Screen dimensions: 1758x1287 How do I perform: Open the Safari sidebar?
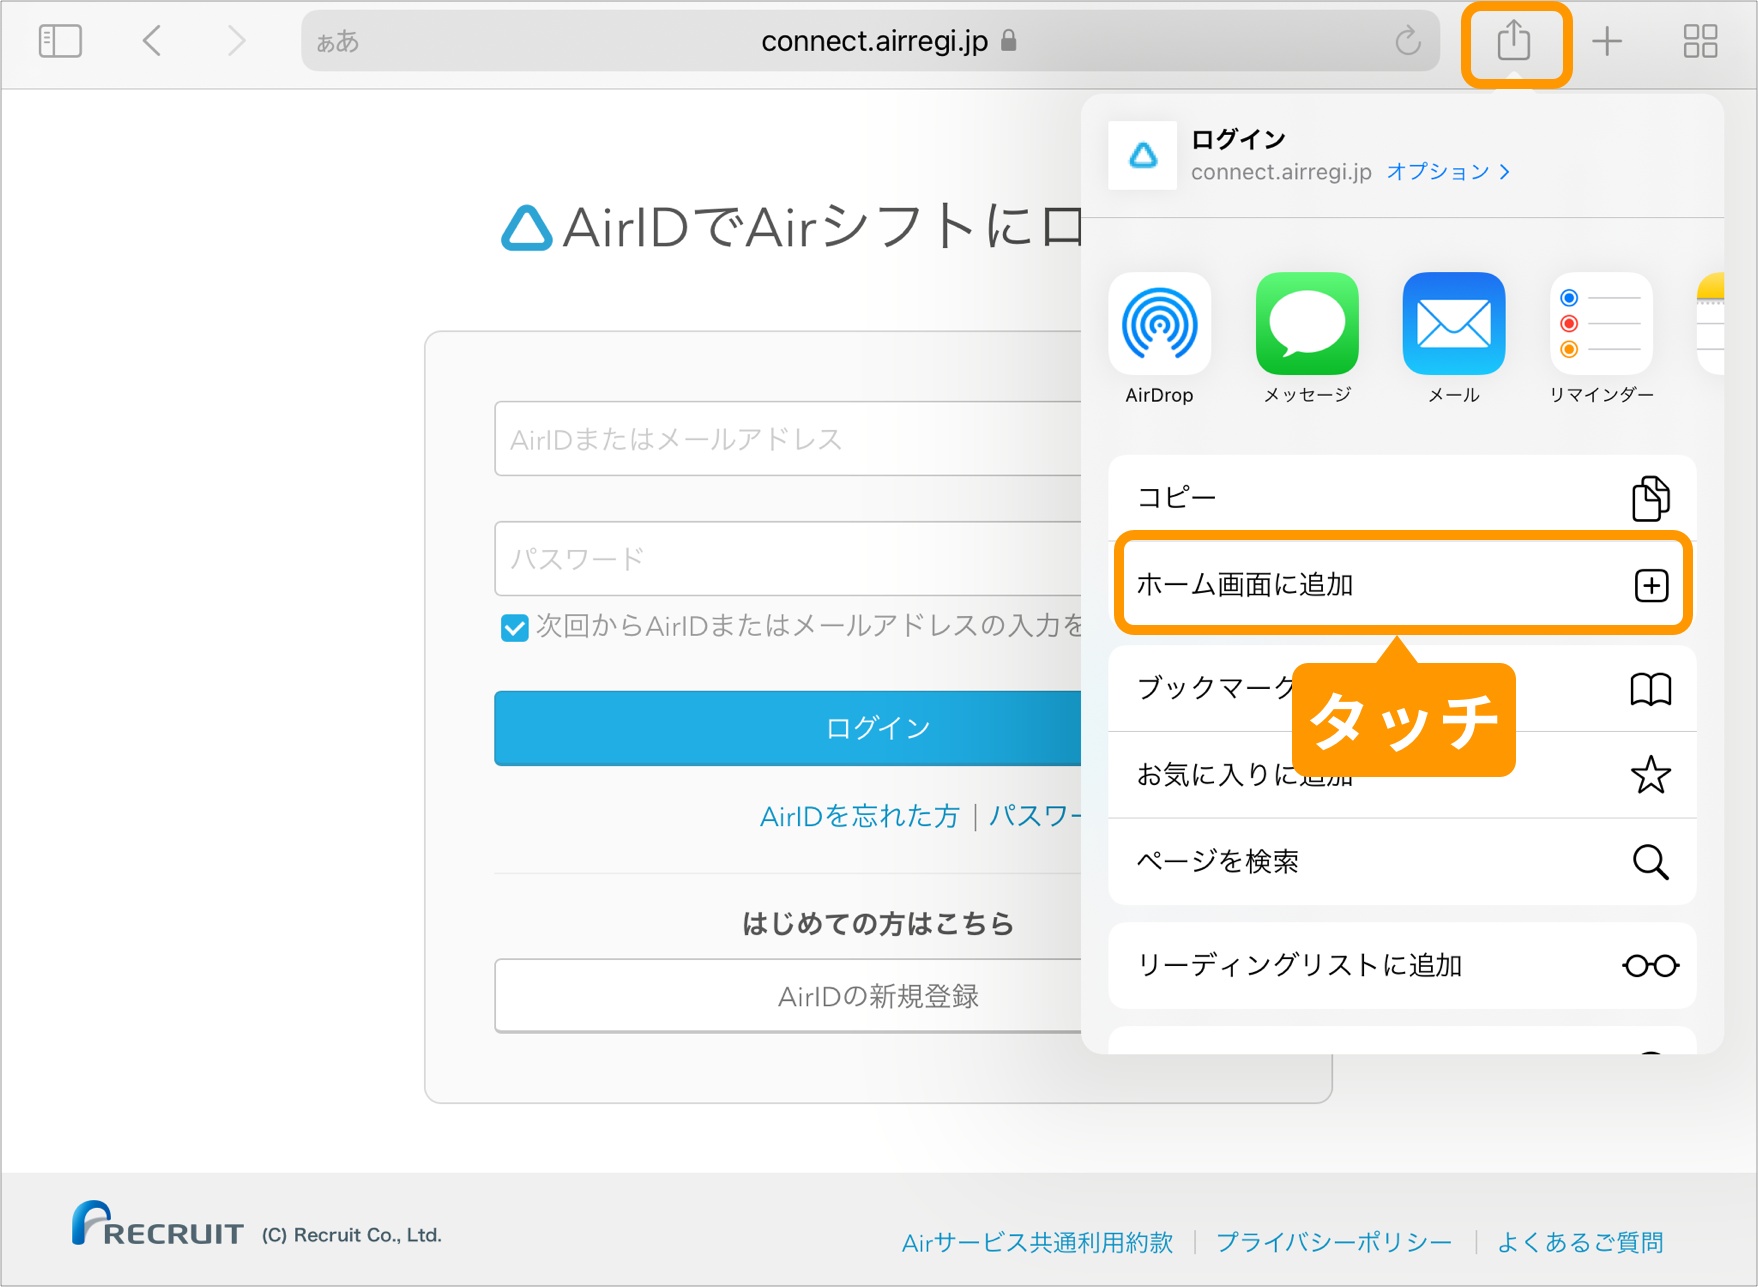point(60,41)
